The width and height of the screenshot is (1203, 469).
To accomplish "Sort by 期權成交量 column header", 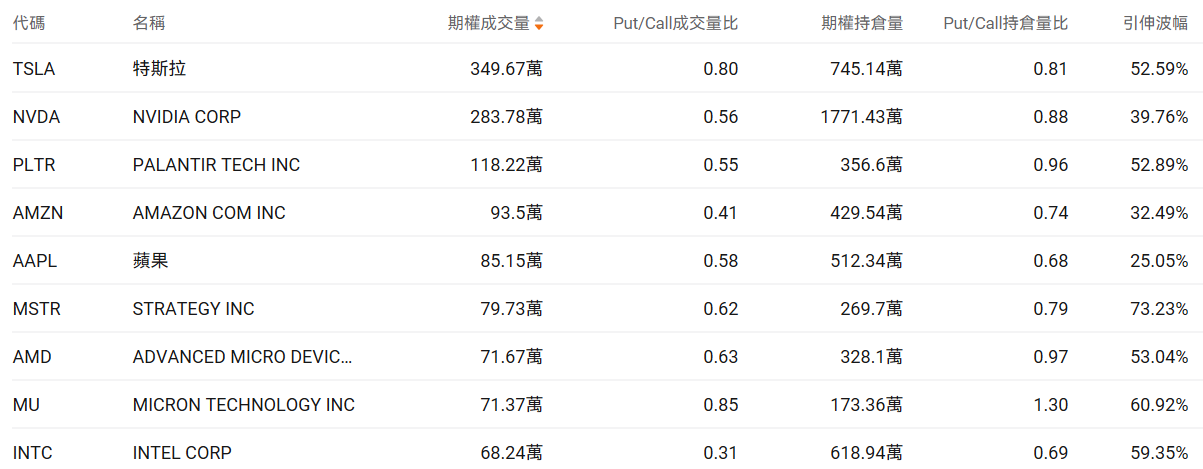I will coord(488,23).
